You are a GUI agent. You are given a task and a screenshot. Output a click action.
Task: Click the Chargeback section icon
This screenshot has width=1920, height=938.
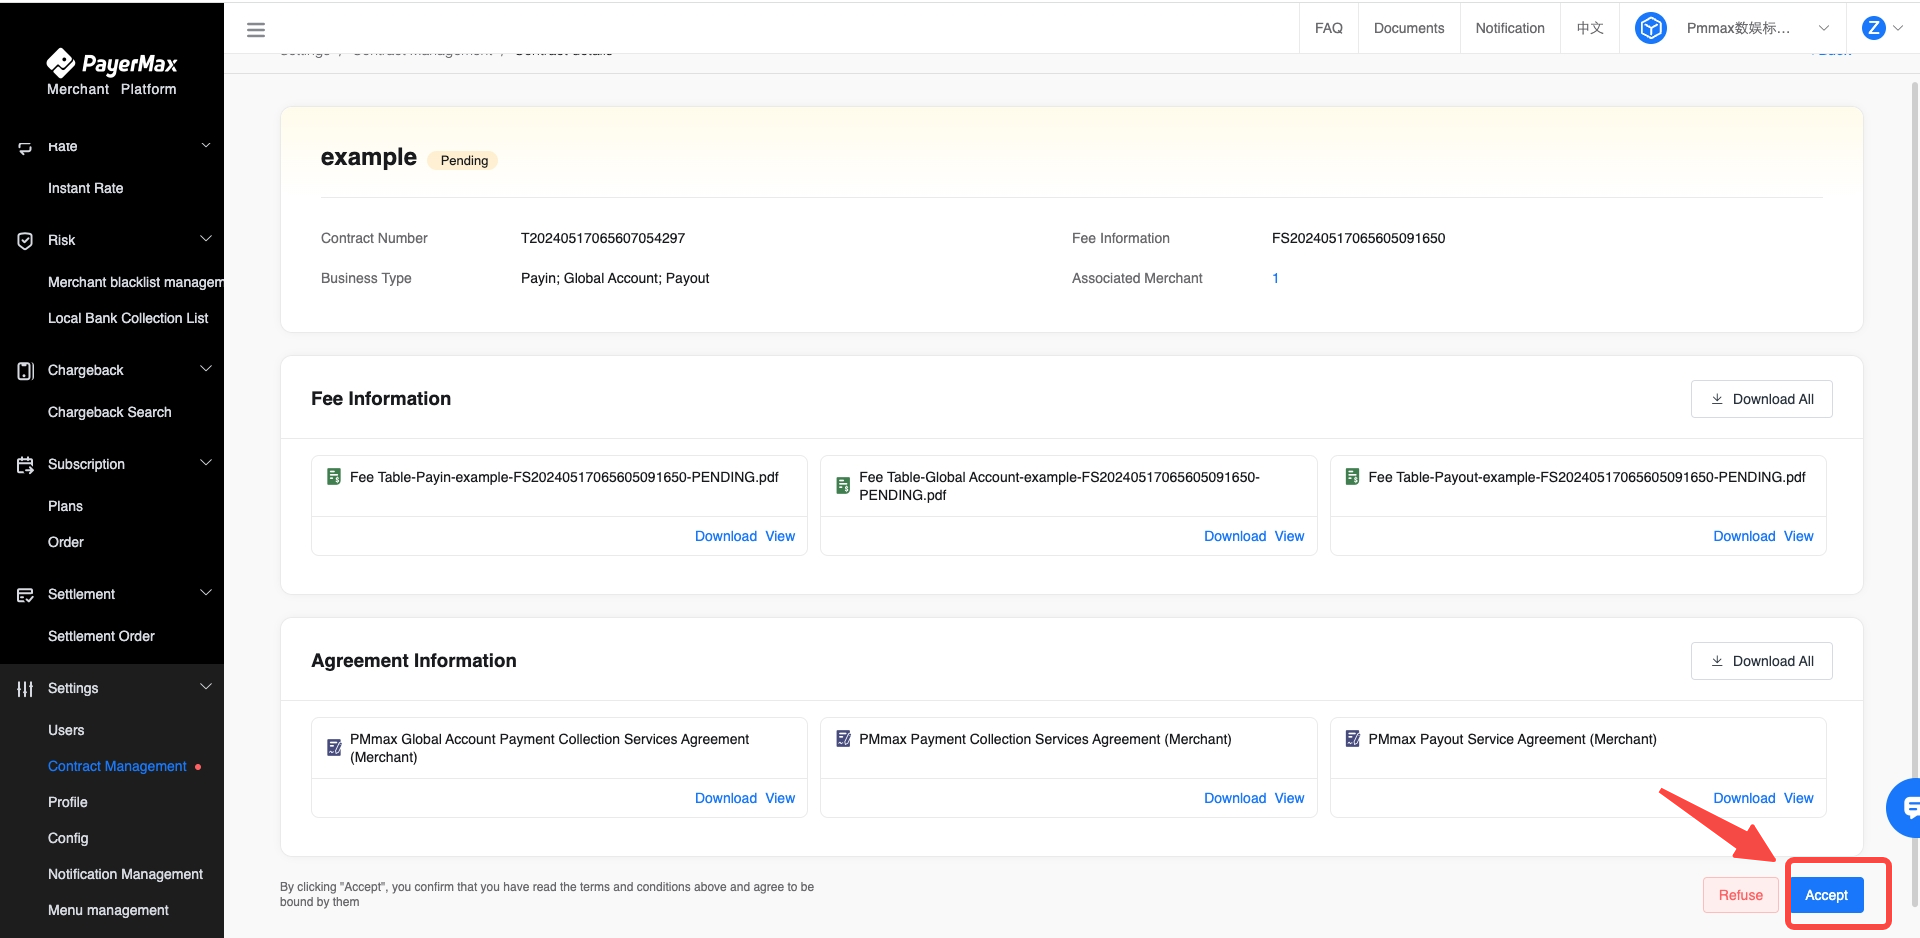[25, 371]
